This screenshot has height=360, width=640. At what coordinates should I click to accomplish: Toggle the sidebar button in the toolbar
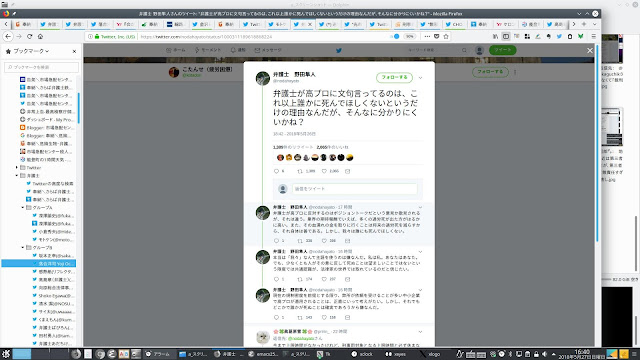click(x=506, y=36)
